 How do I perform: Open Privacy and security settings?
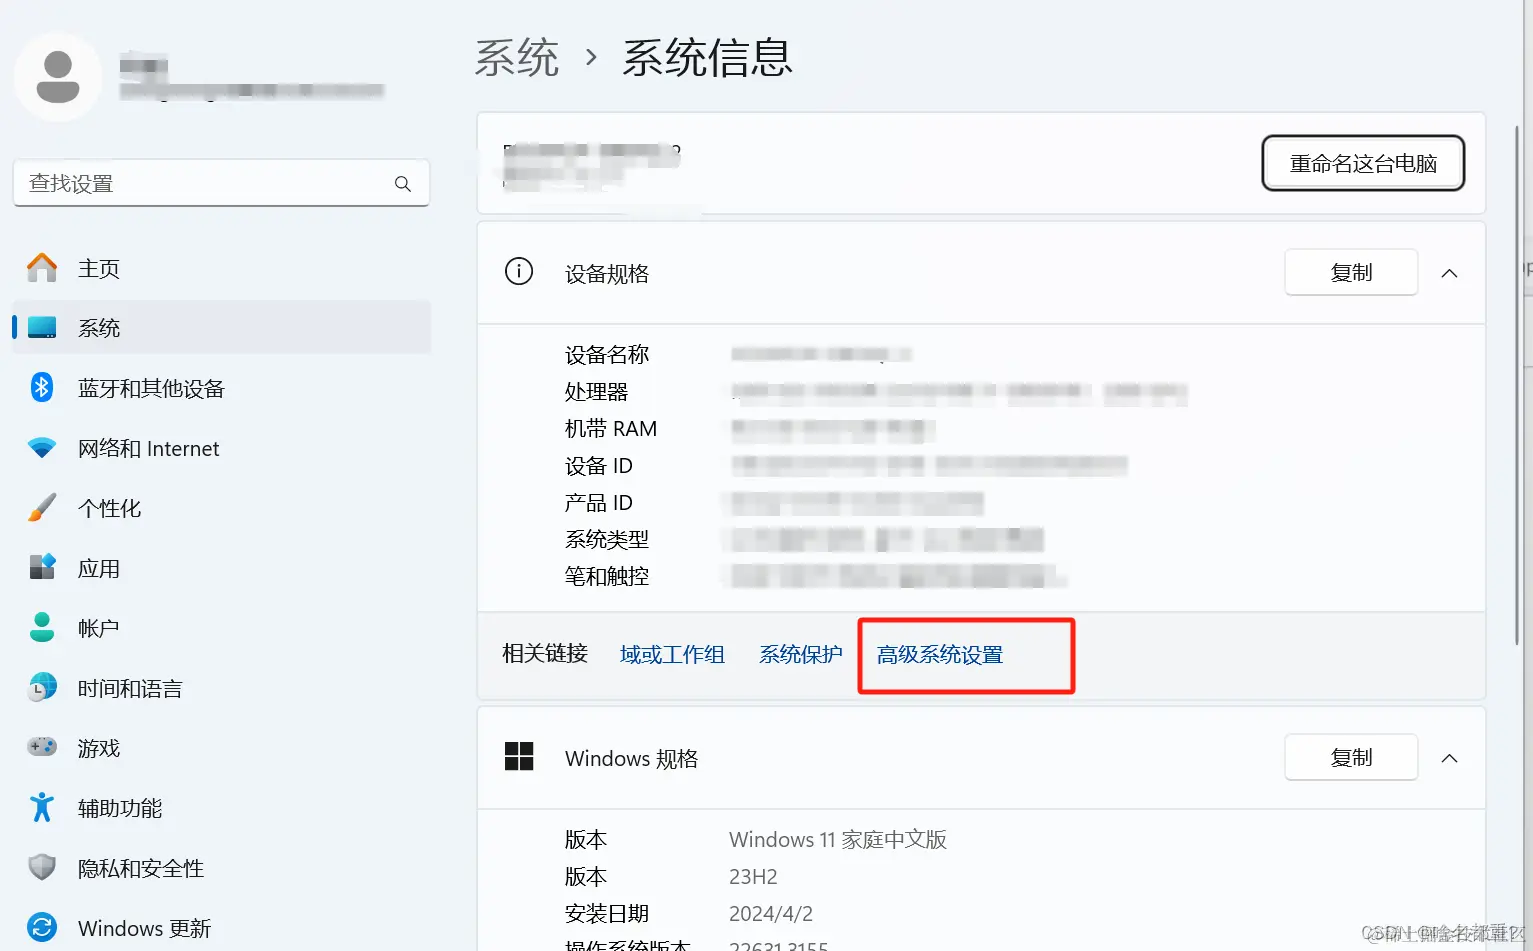(140, 868)
